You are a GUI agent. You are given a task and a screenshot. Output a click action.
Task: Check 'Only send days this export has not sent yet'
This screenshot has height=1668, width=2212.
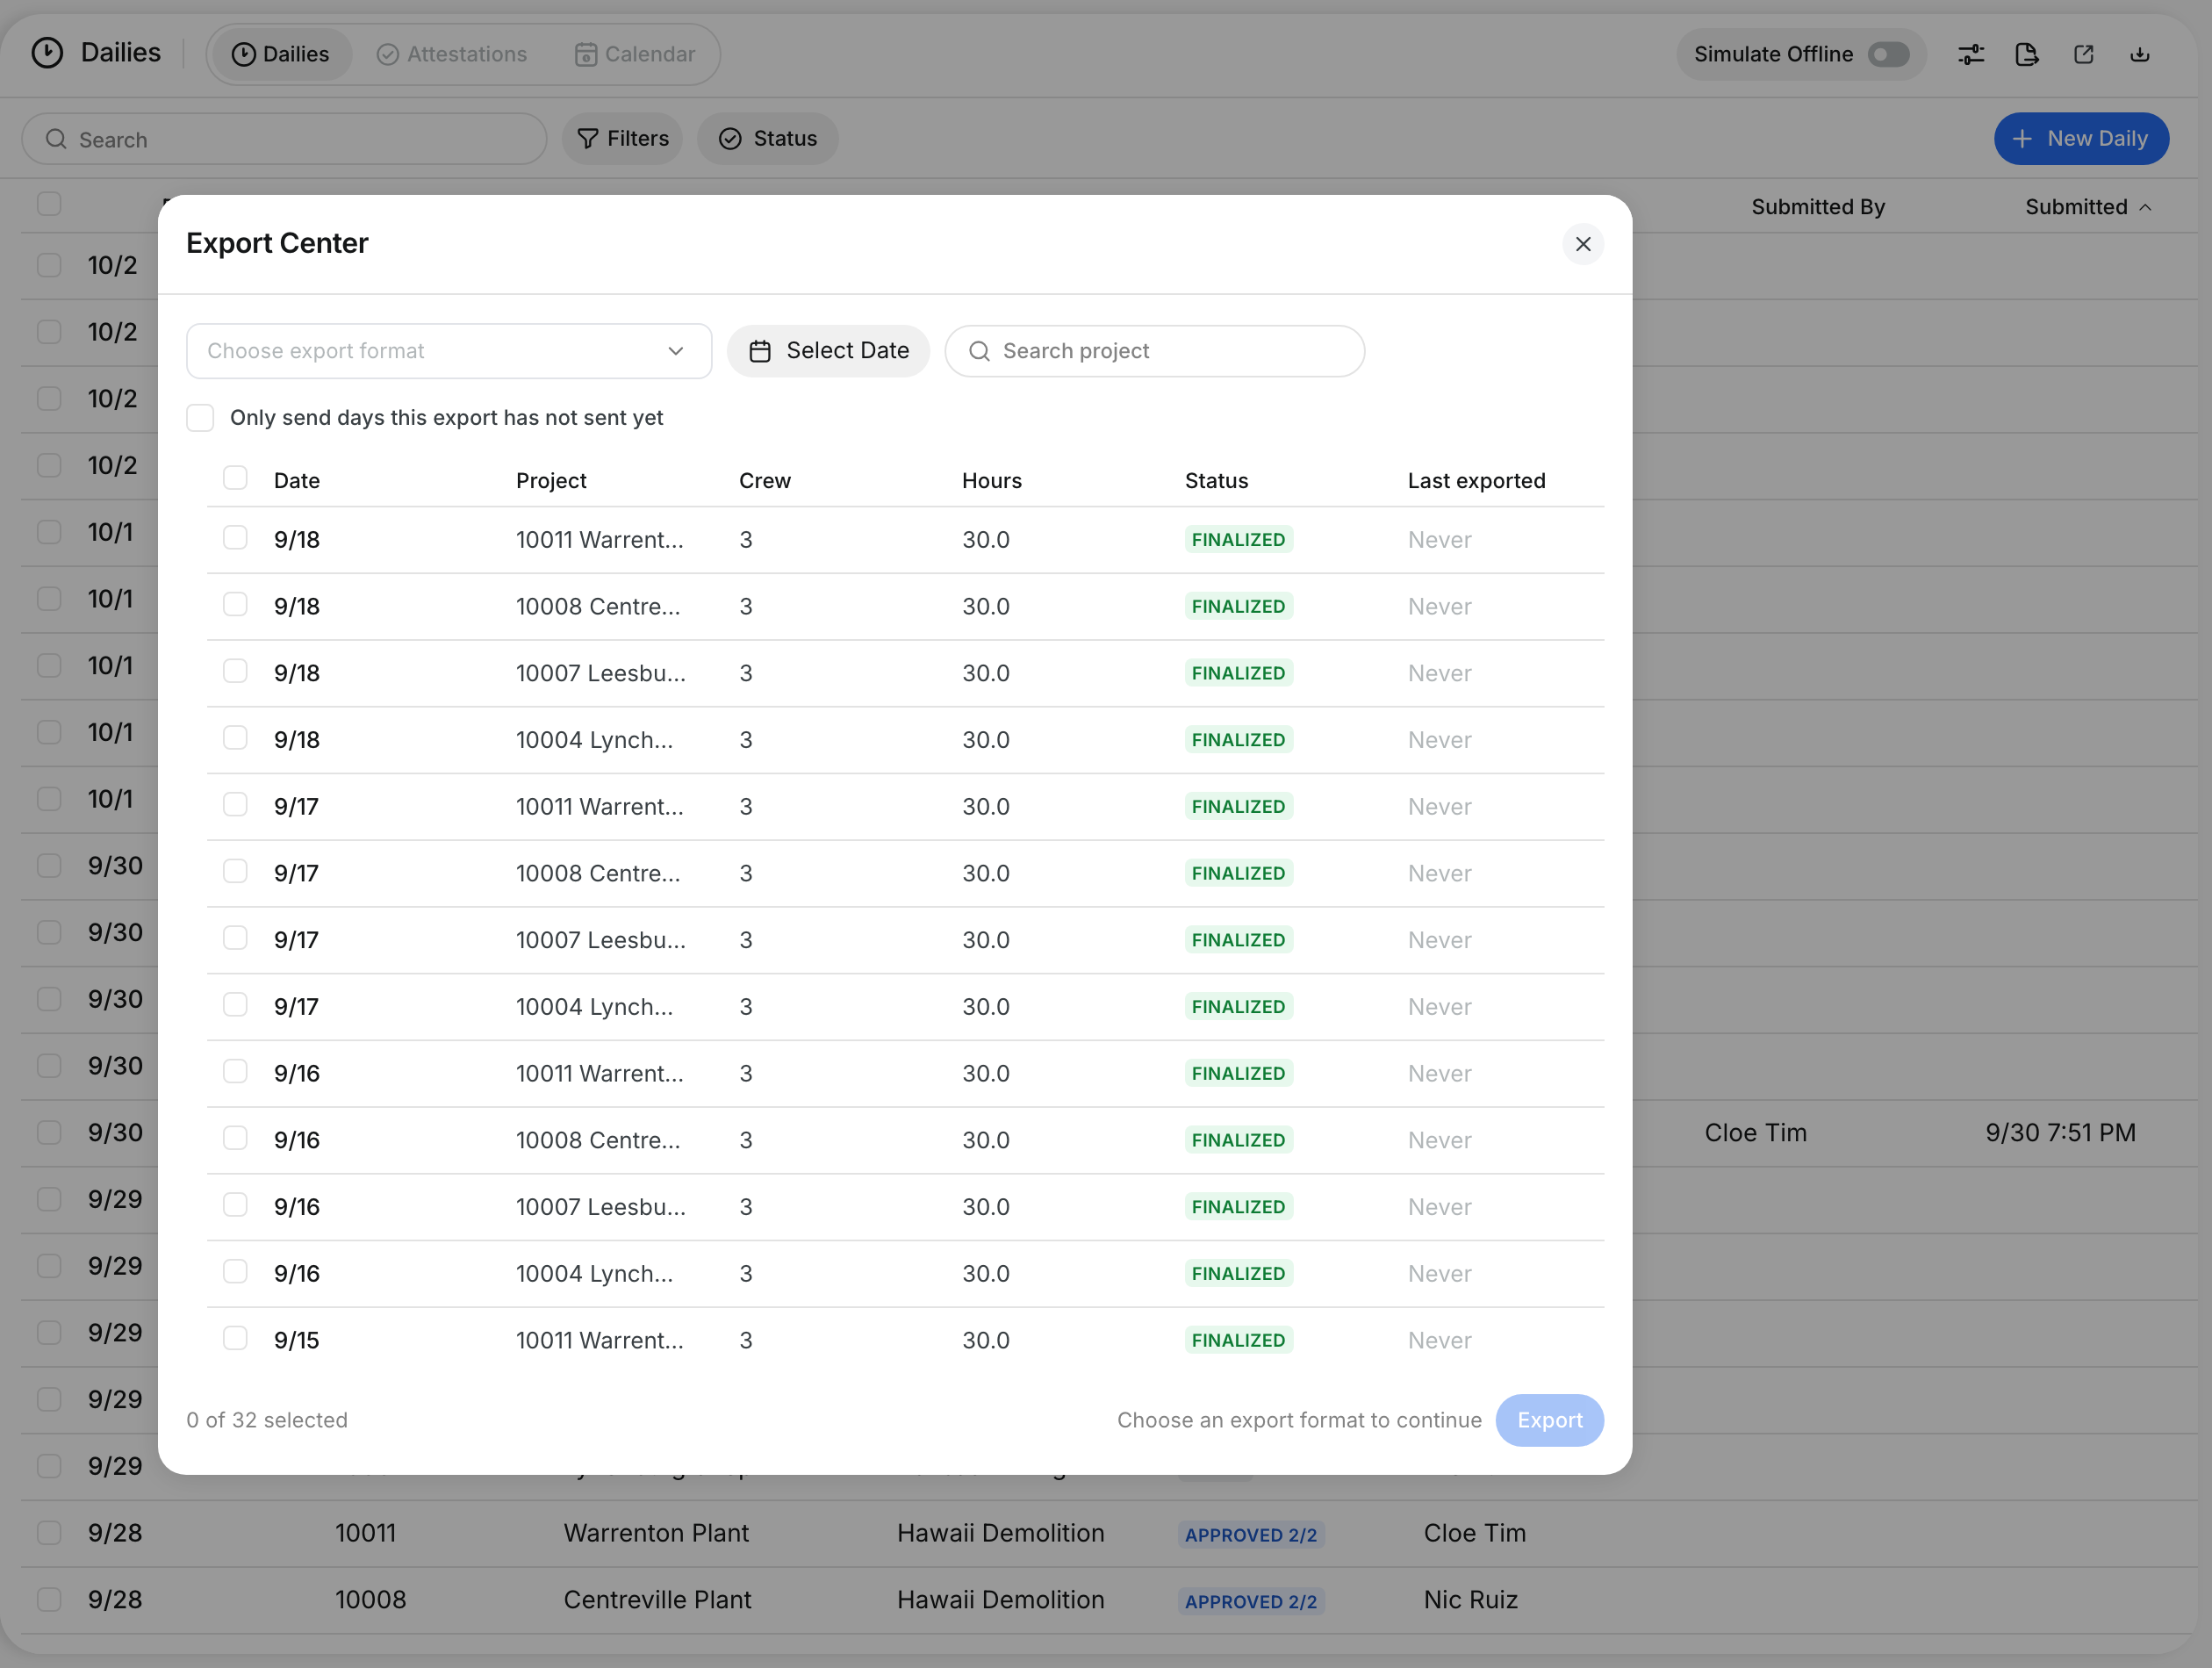(x=200, y=418)
